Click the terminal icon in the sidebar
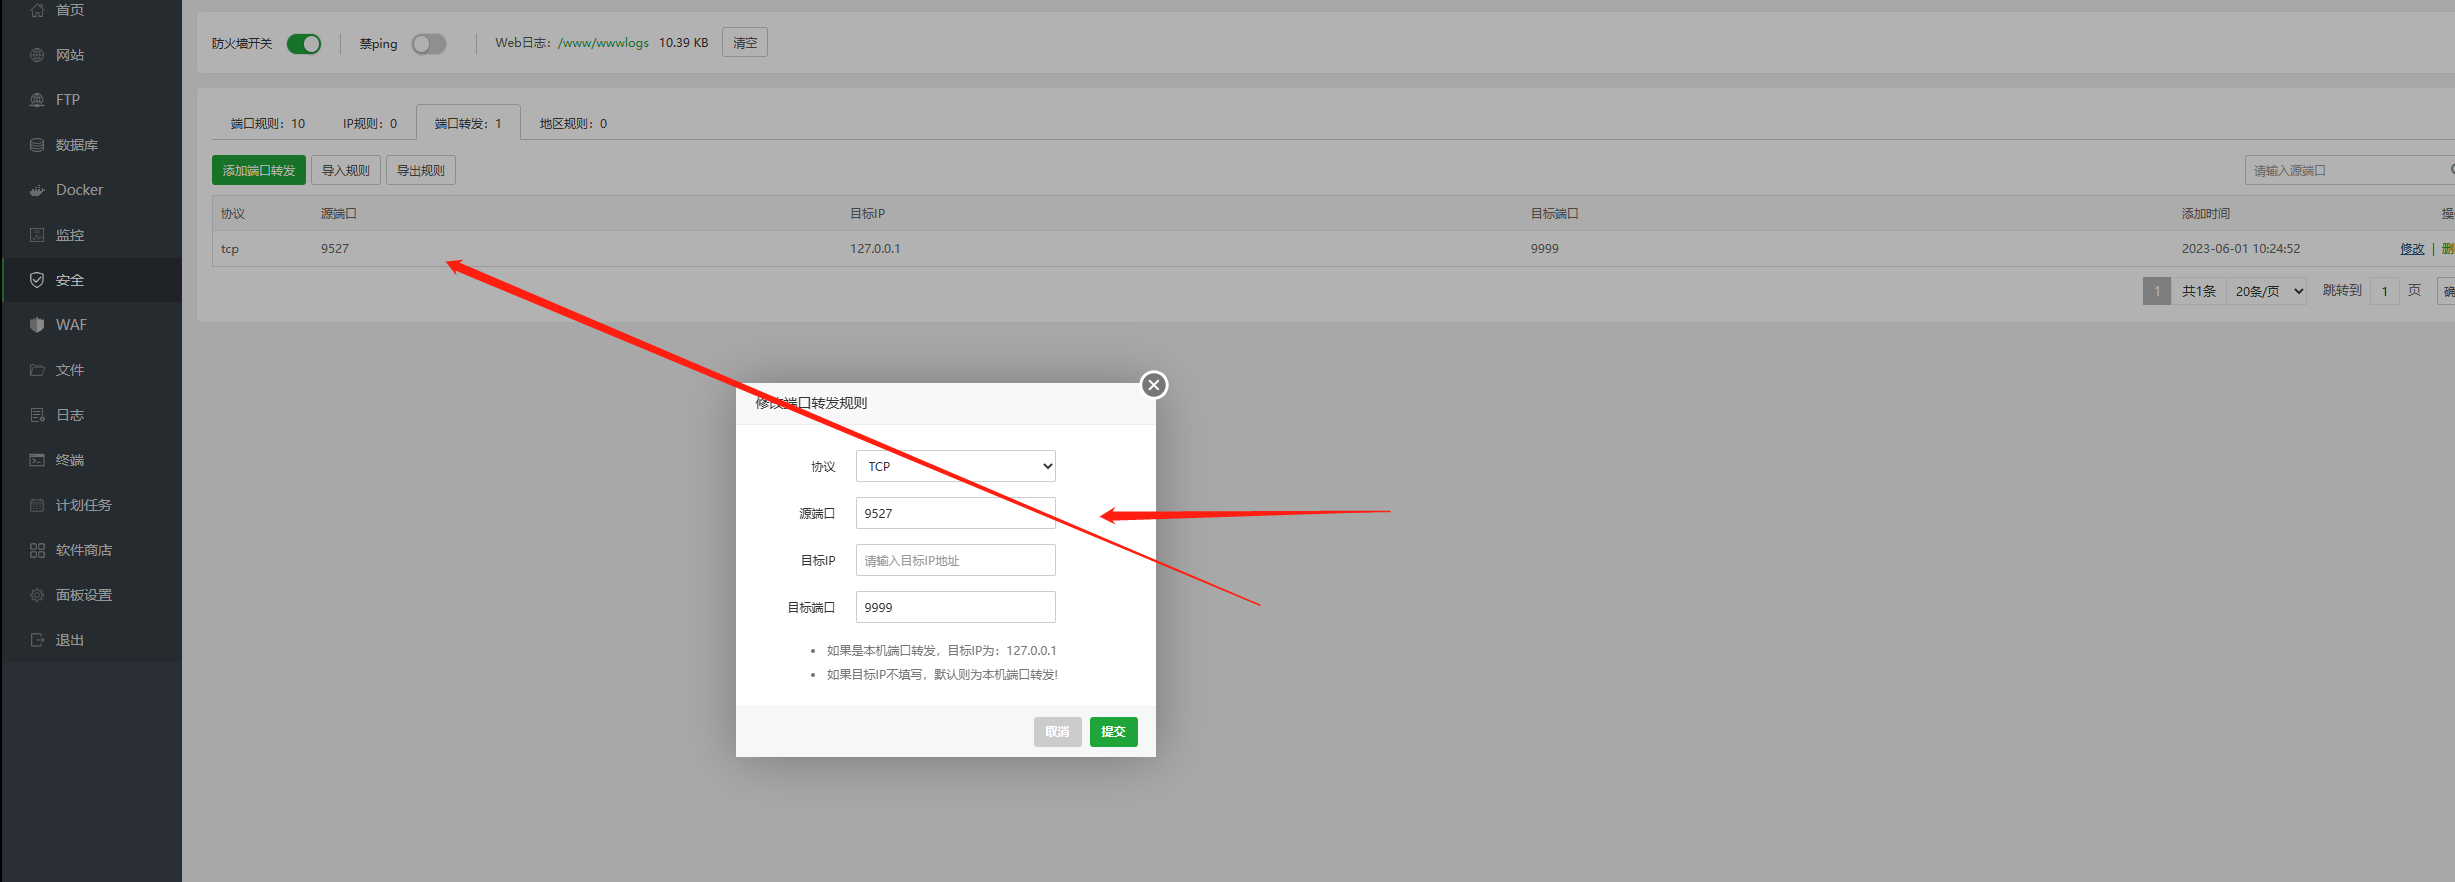 (37, 460)
